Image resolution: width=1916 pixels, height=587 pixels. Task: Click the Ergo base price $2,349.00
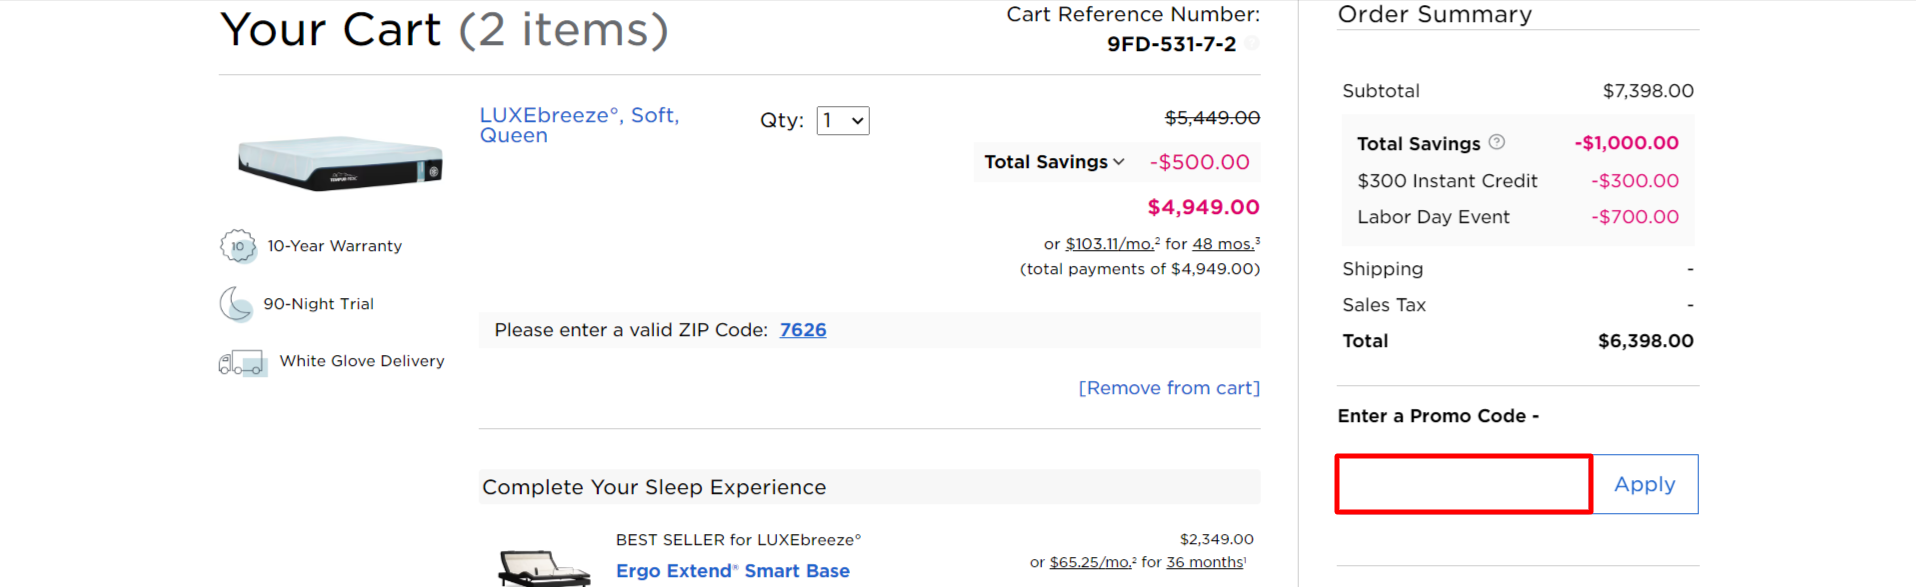(x=1216, y=539)
